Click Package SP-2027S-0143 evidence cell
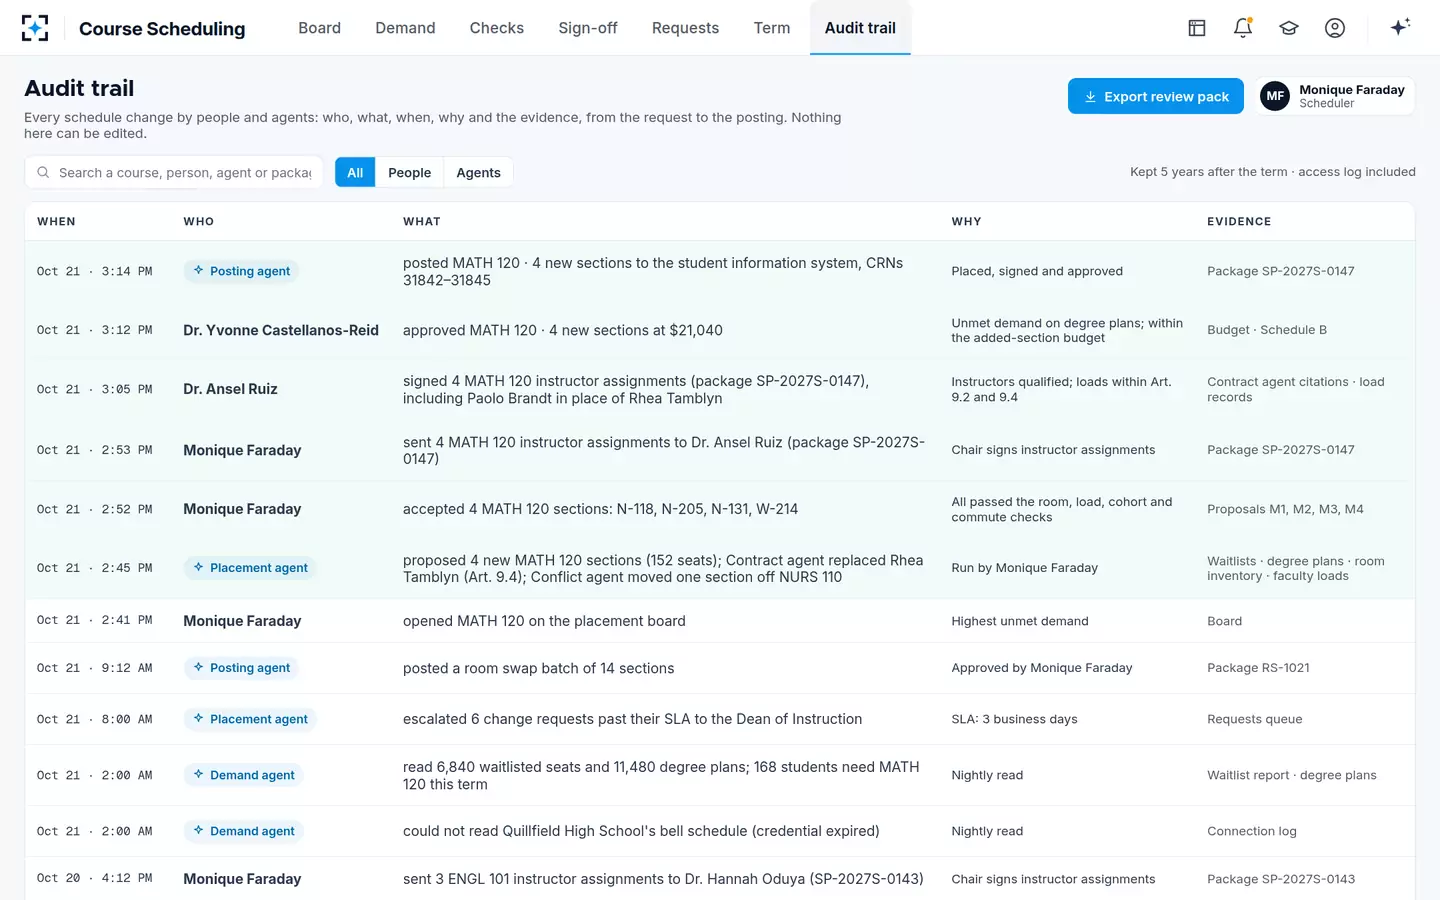Viewport: 1440px width, 900px height. coord(1281,879)
